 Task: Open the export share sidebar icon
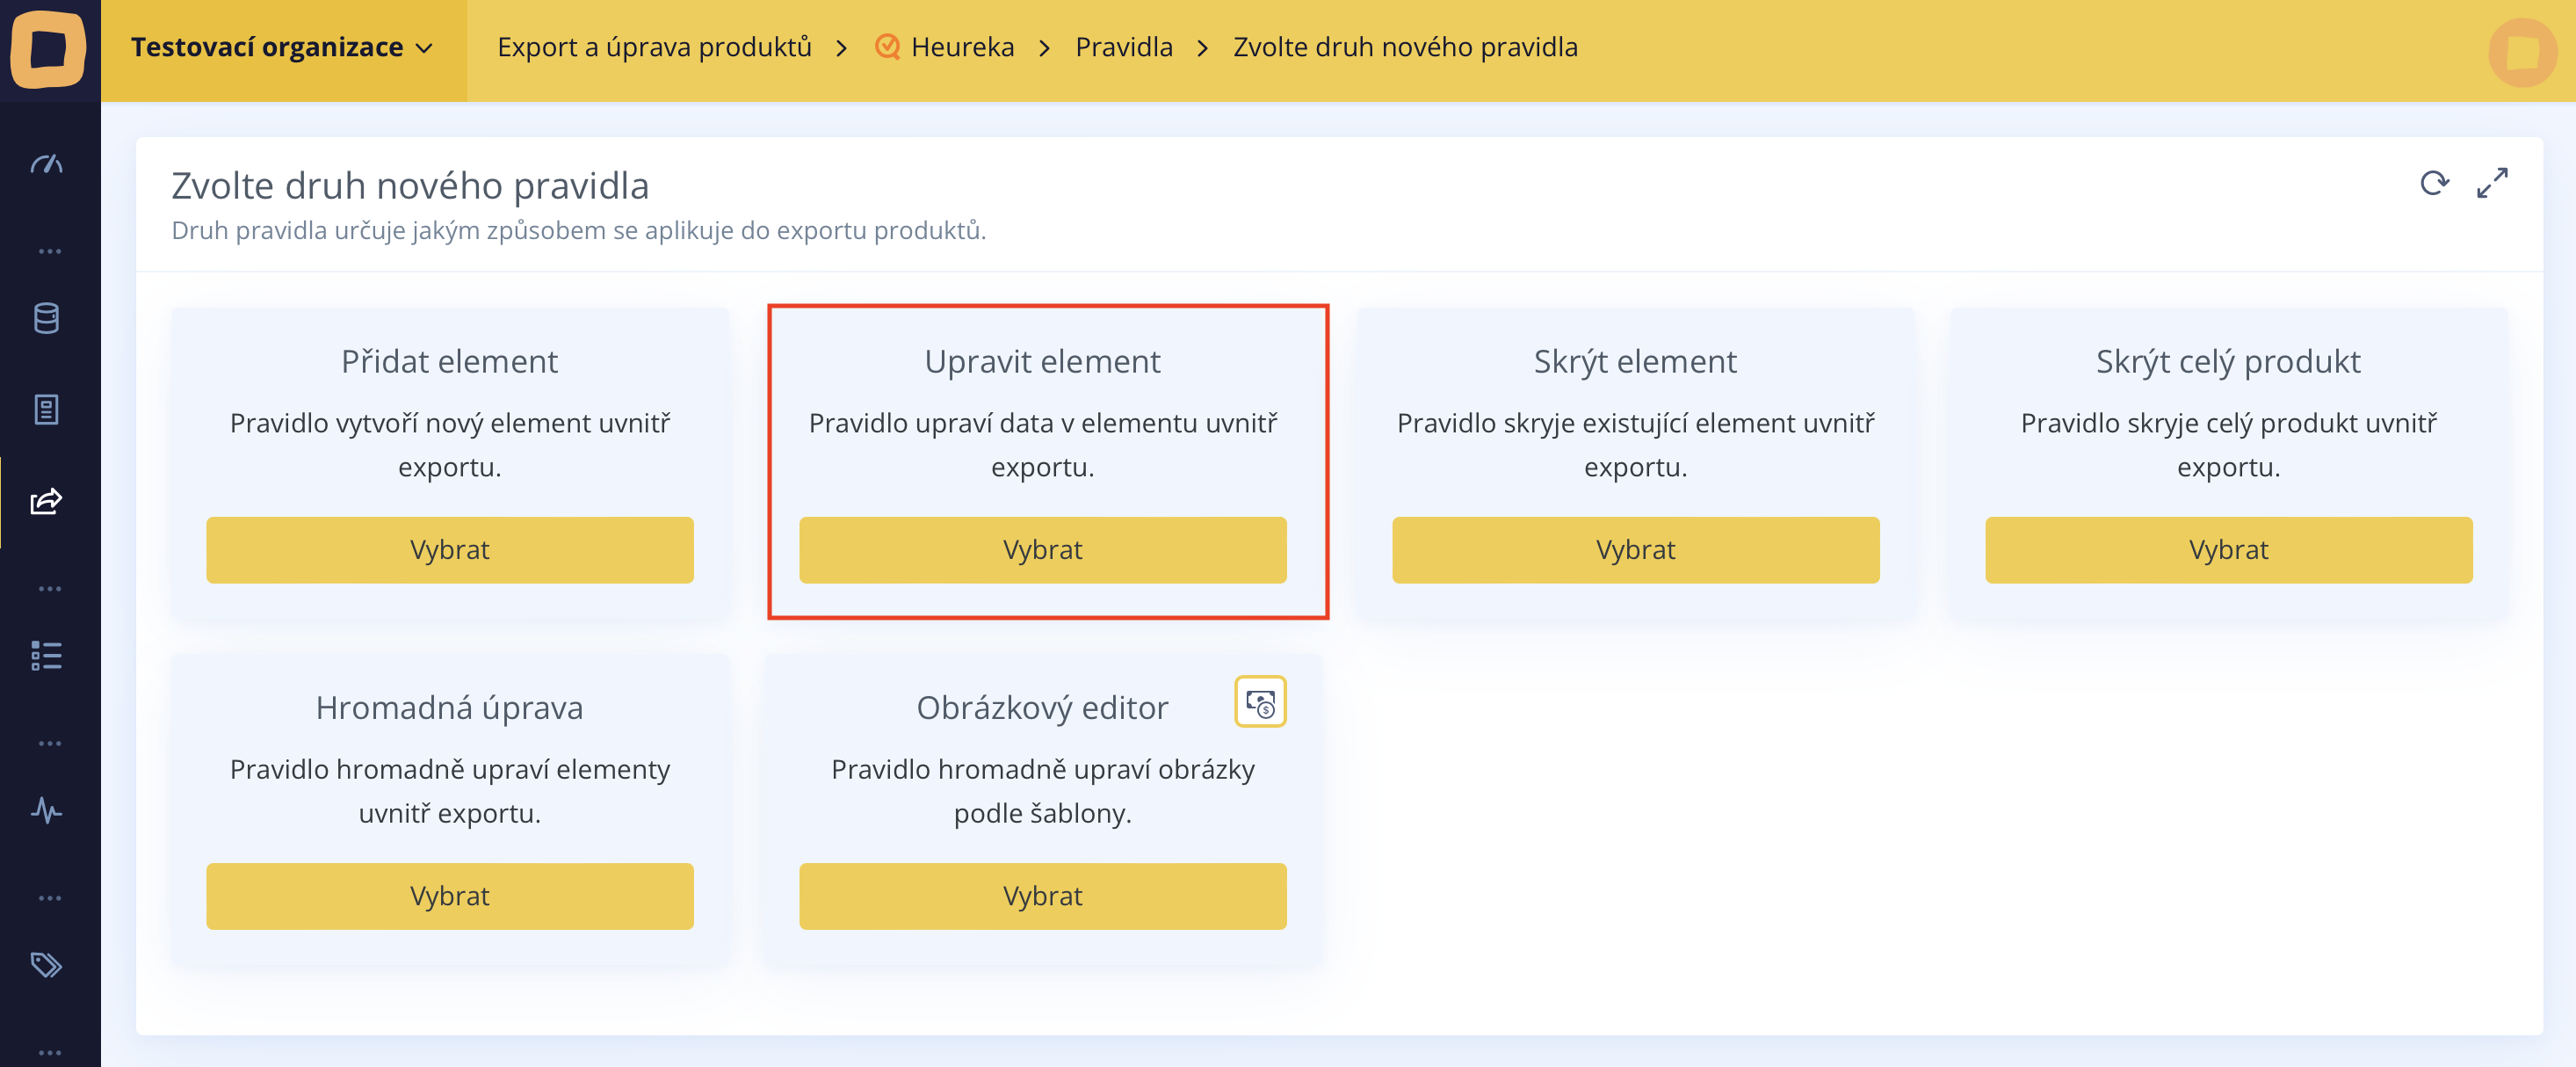47,501
